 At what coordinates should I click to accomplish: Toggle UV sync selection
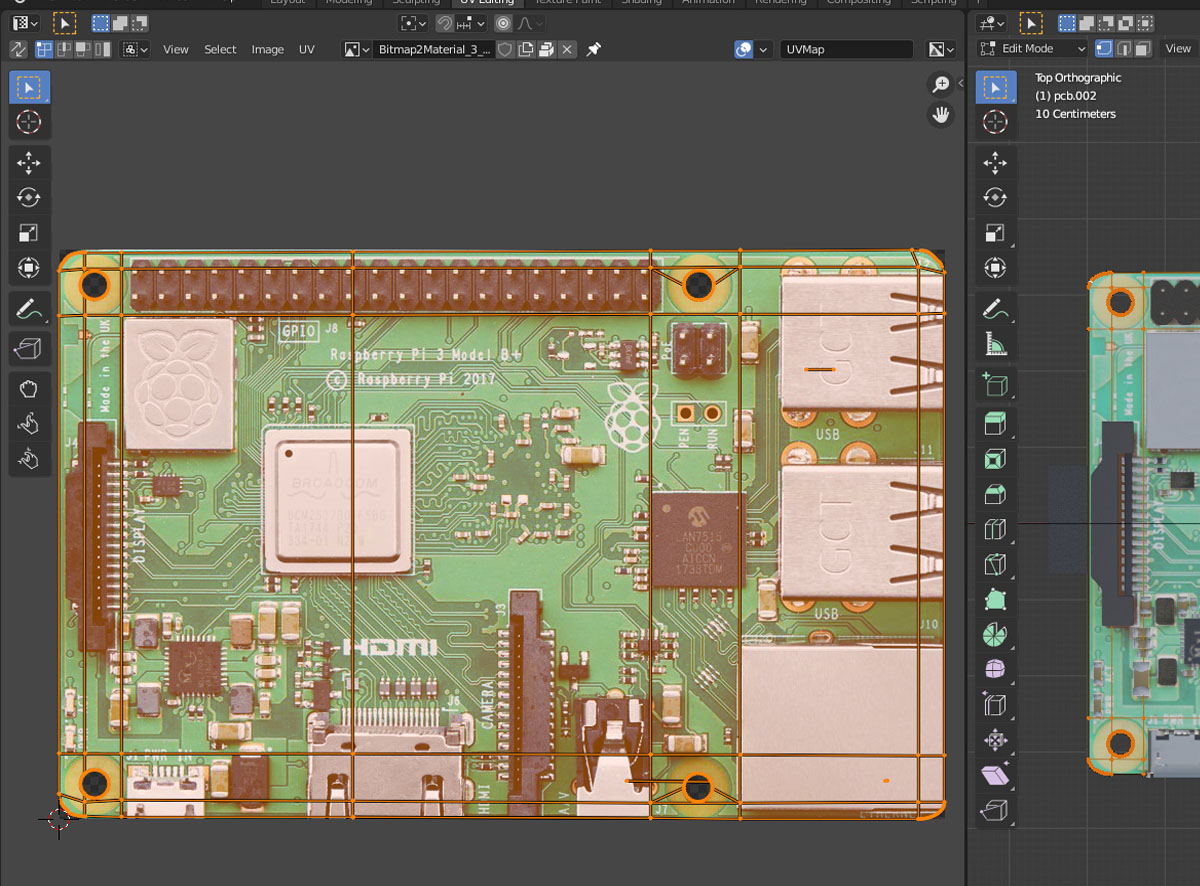(x=18, y=49)
